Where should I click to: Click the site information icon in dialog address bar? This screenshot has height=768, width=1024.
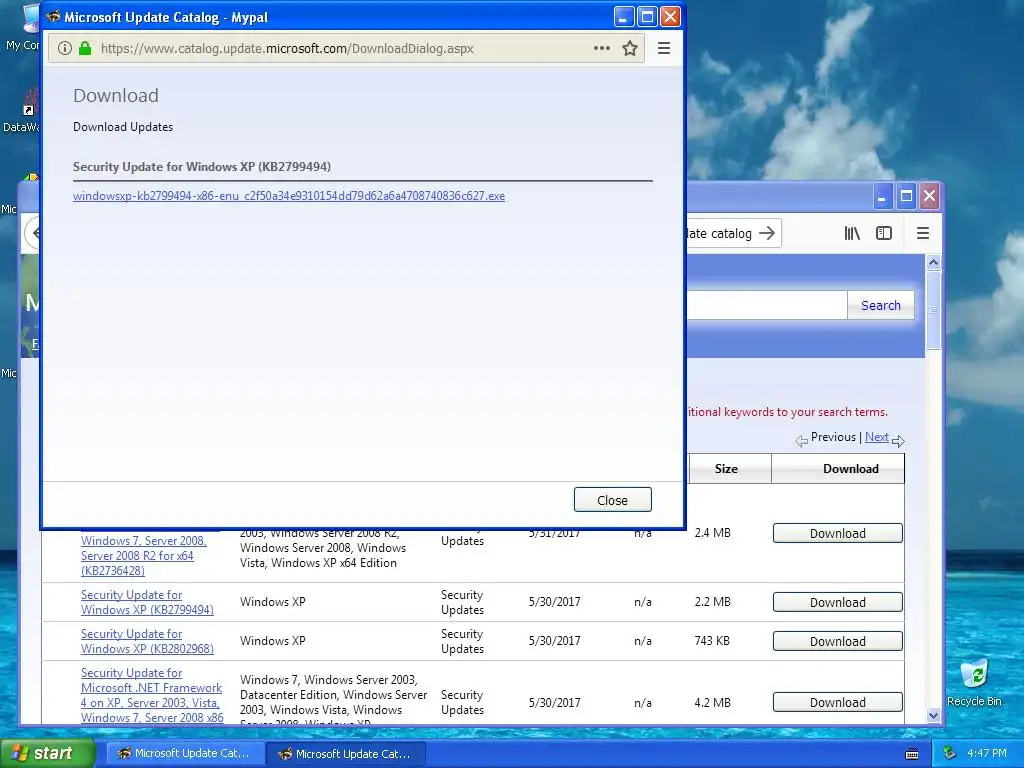[65, 48]
